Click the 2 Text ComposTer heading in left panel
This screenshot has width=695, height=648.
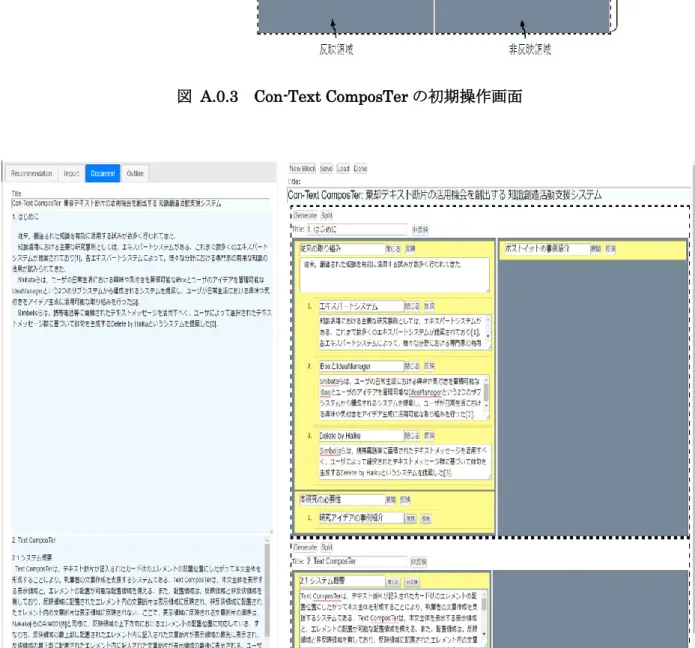(x=34, y=540)
